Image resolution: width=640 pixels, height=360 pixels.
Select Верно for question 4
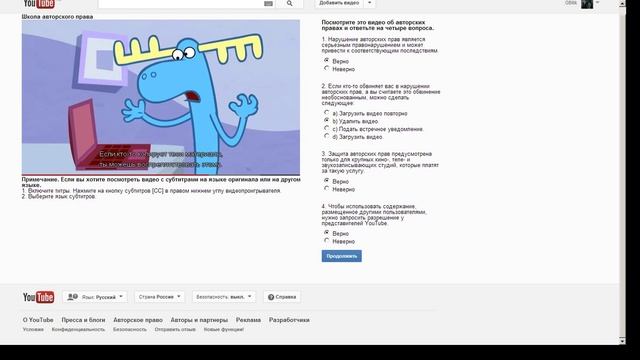(327, 233)
